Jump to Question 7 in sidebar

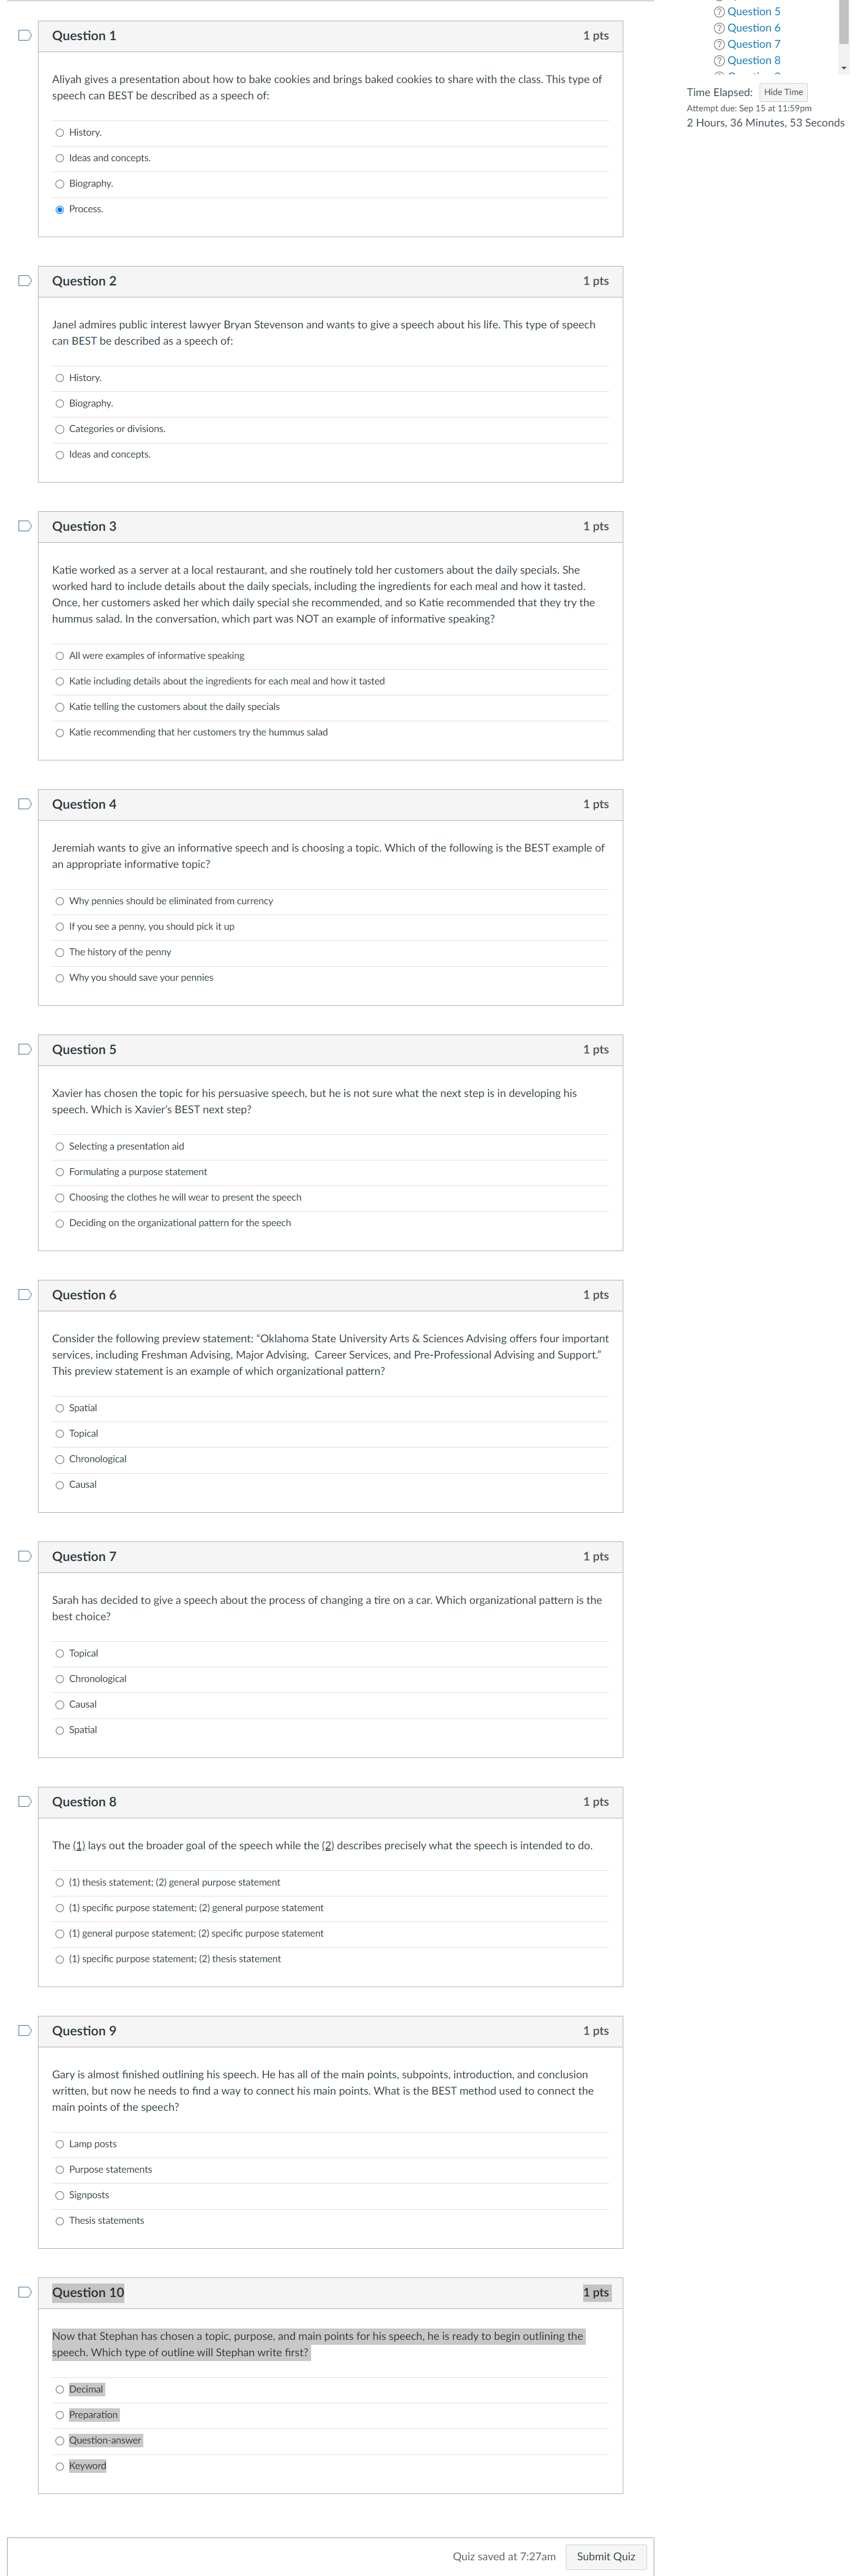(x=753, y=44)
